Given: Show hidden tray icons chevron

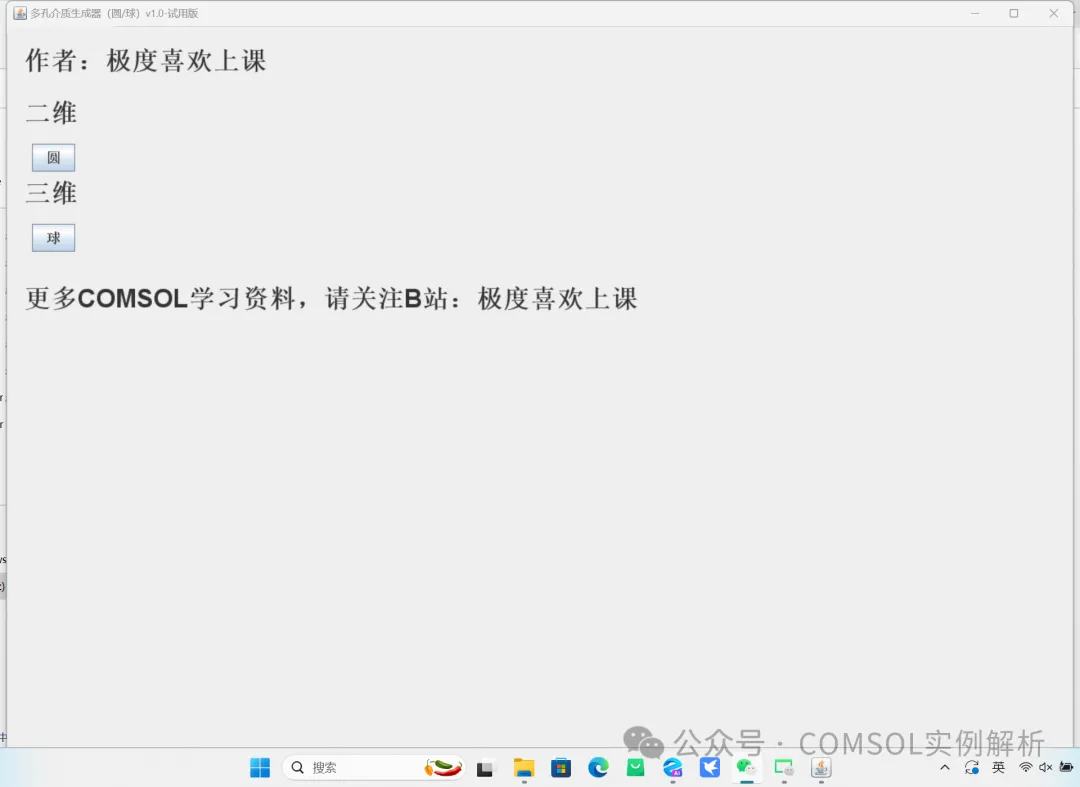Looking at the screenshot, I should pyautogui.click(x=945, y=768).
